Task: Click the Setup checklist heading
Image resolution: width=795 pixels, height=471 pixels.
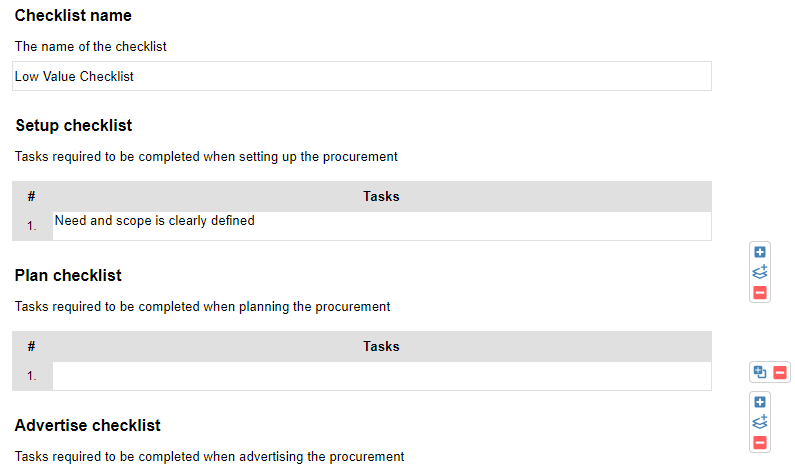Action: click(x=74, y=125)
